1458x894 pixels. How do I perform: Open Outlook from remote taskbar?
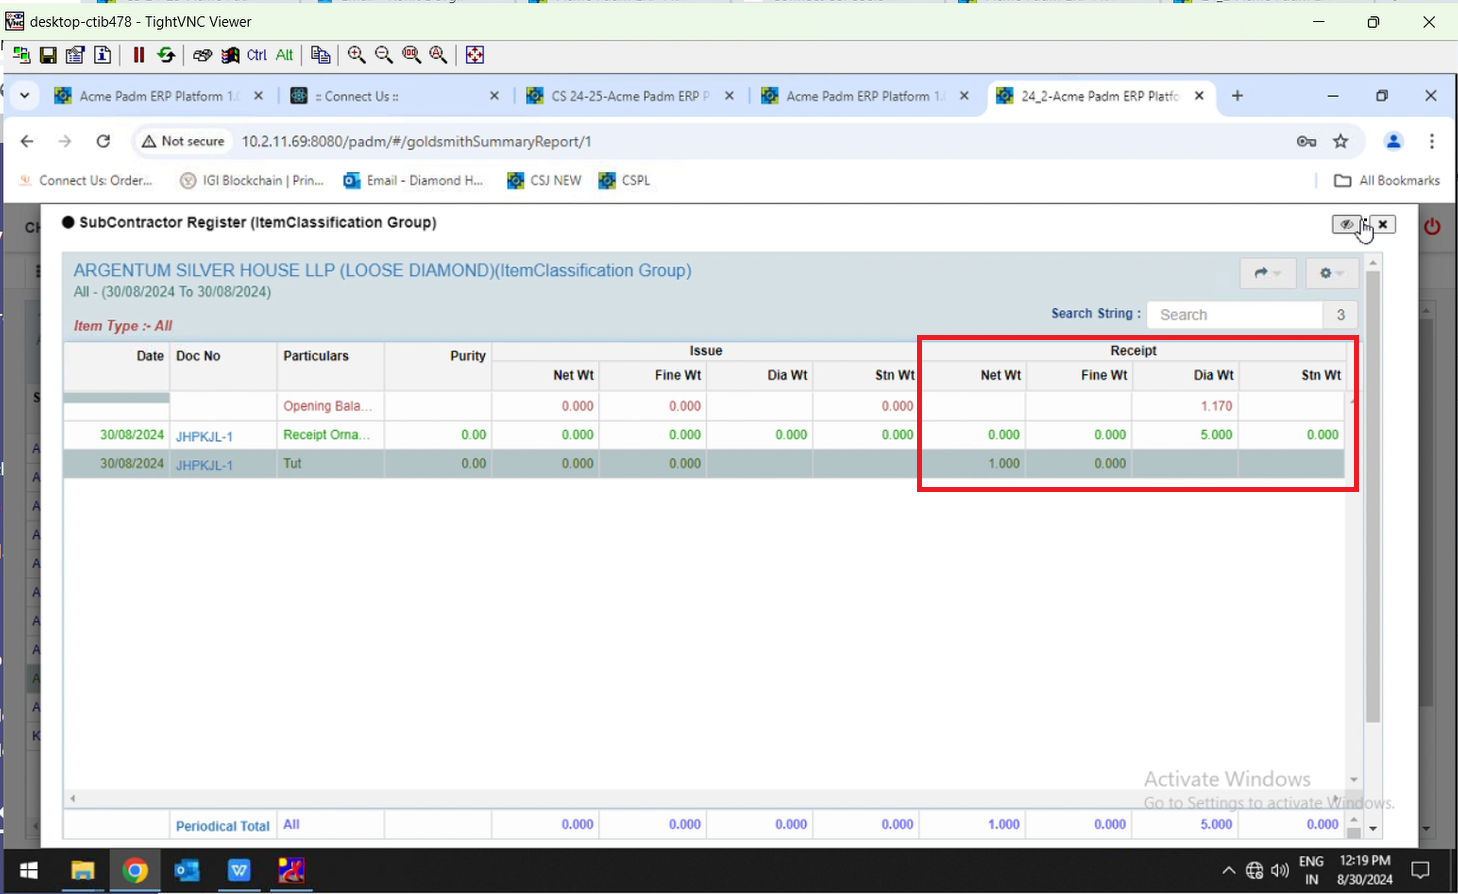(187, 870)
